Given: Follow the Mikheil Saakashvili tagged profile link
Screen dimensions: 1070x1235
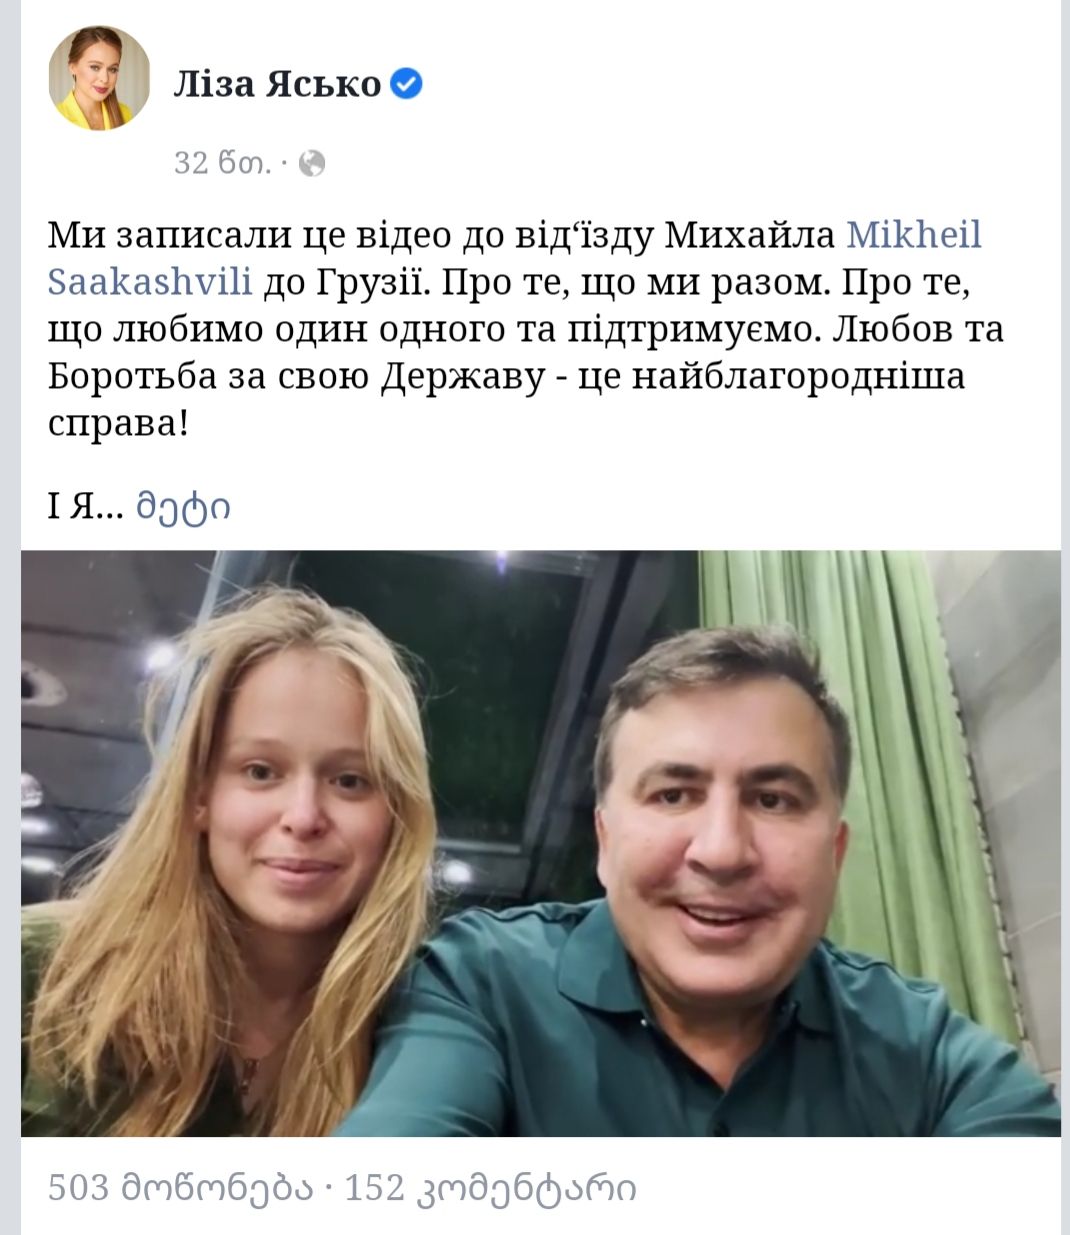Looking at the screenshot, I should point(515,258).
